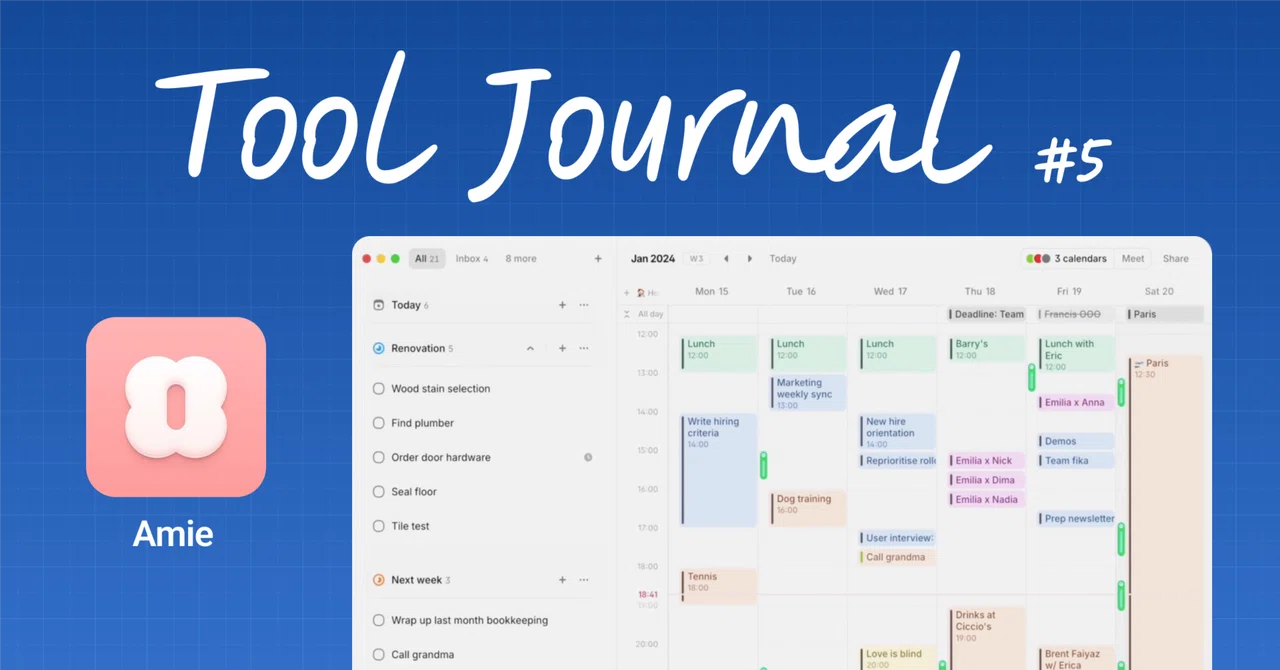Add timezone with plus beside Mon 15
Image resolution: width=1280 pixels, height=670 pixels.
click(627, 293)
